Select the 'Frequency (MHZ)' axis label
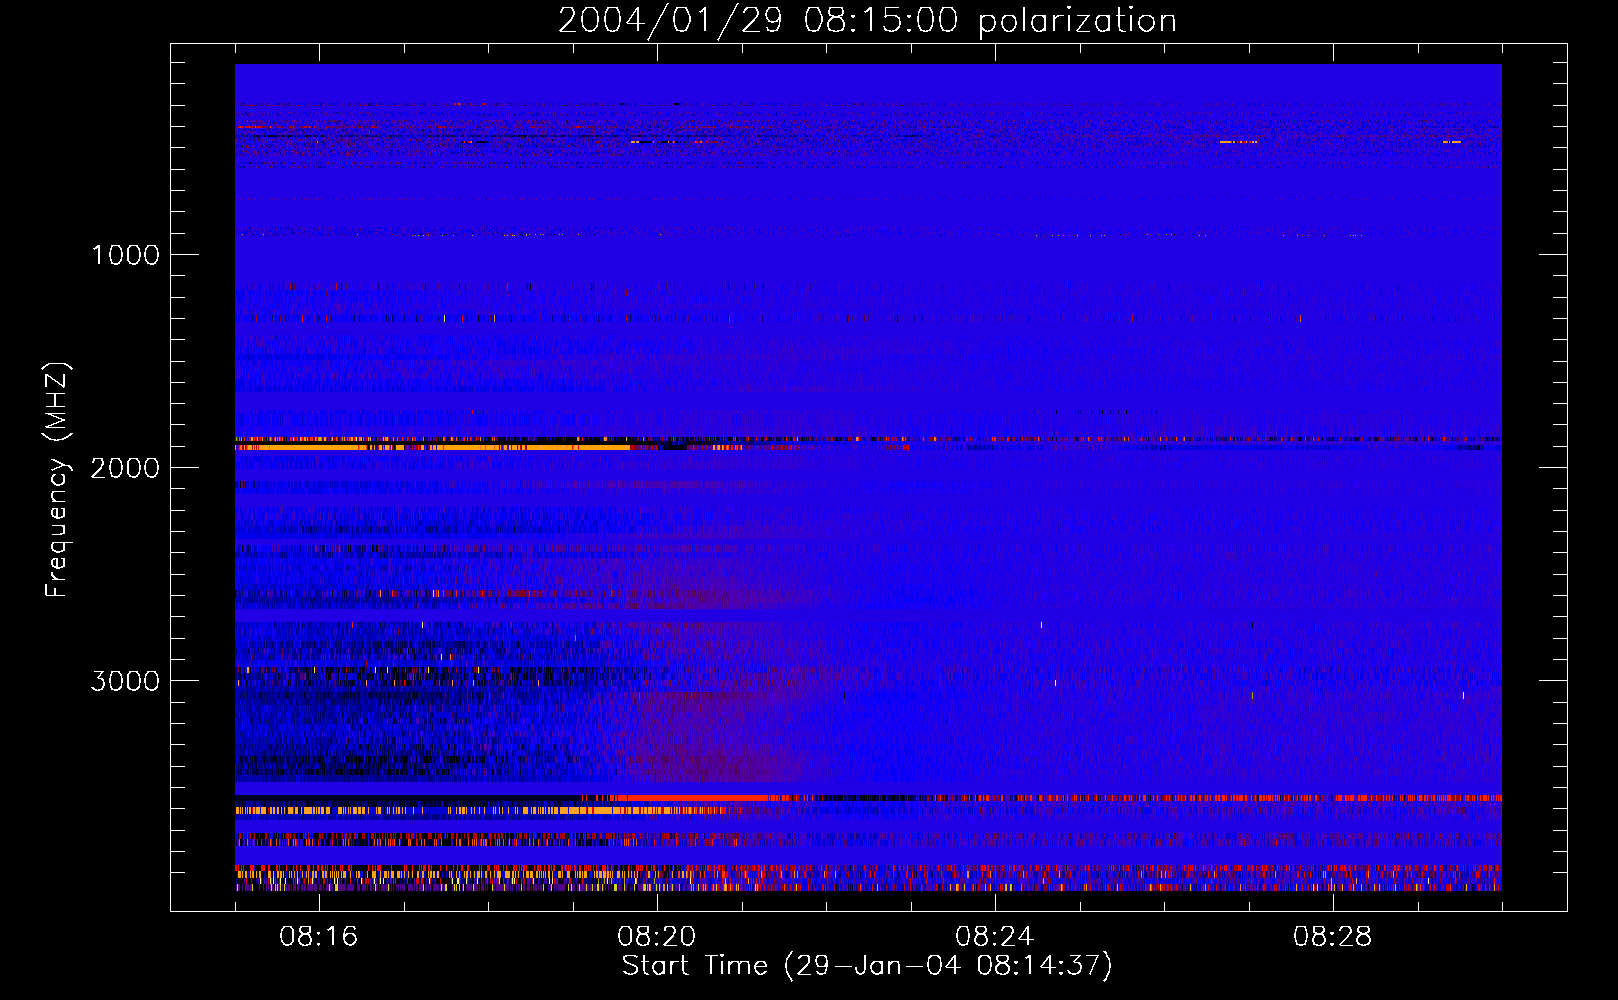Viewport: 1618px width, 1000px height. pos(57,480)
